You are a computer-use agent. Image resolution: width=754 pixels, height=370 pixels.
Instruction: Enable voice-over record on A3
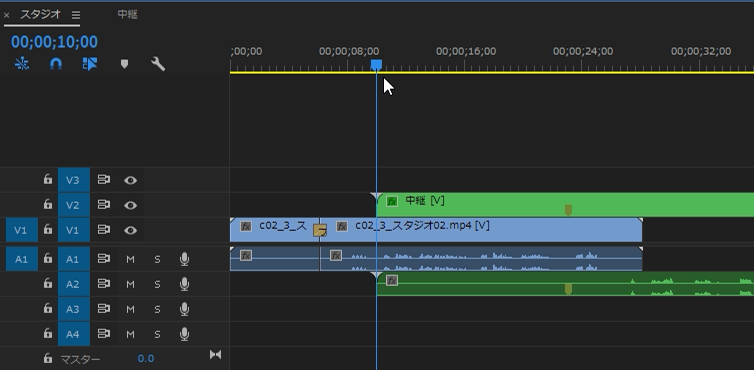point(184,309)
